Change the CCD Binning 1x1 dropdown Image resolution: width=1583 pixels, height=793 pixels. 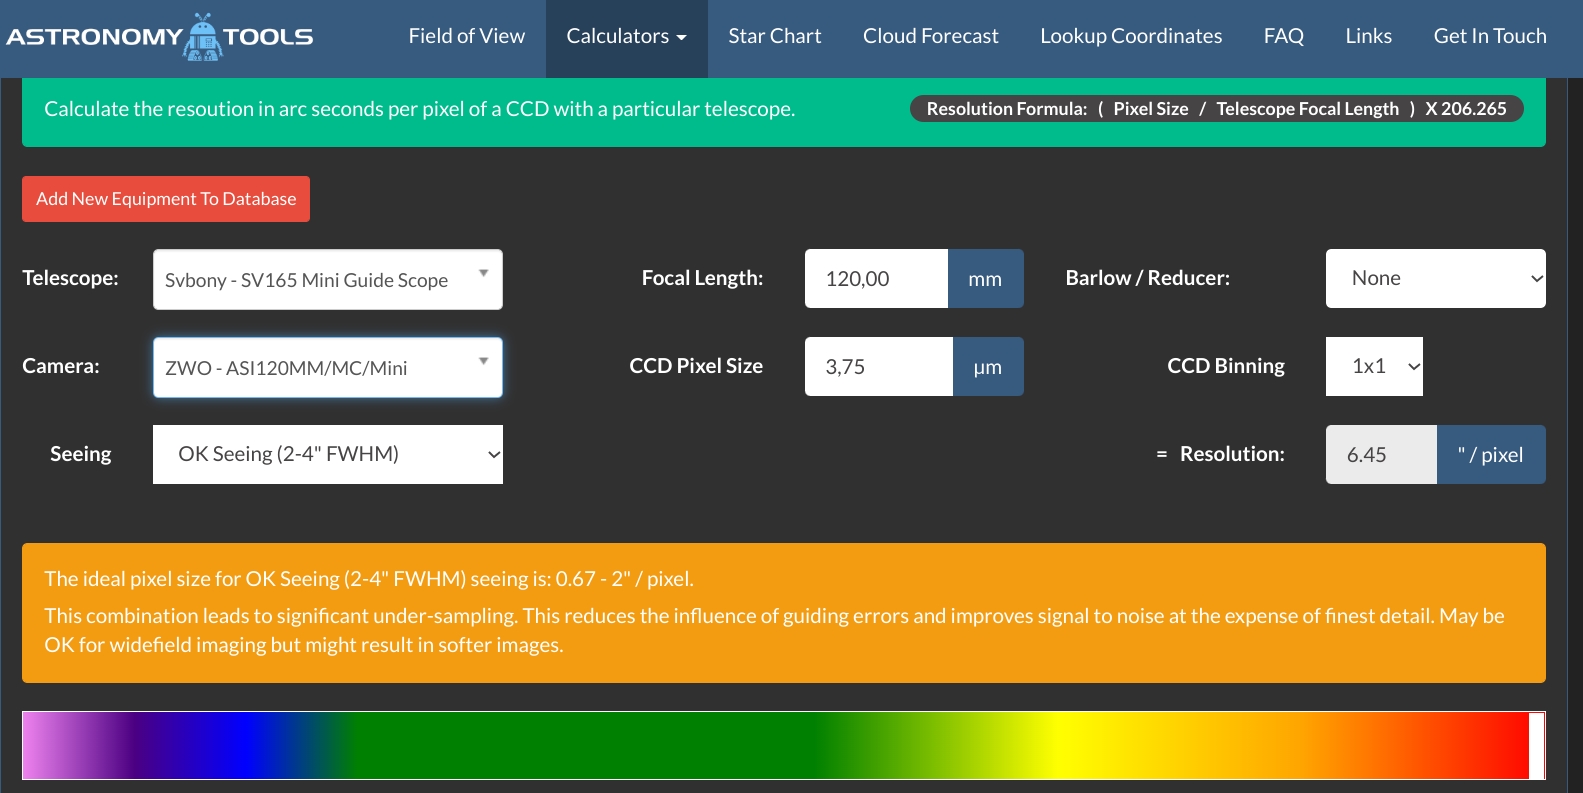[1373, 367]
